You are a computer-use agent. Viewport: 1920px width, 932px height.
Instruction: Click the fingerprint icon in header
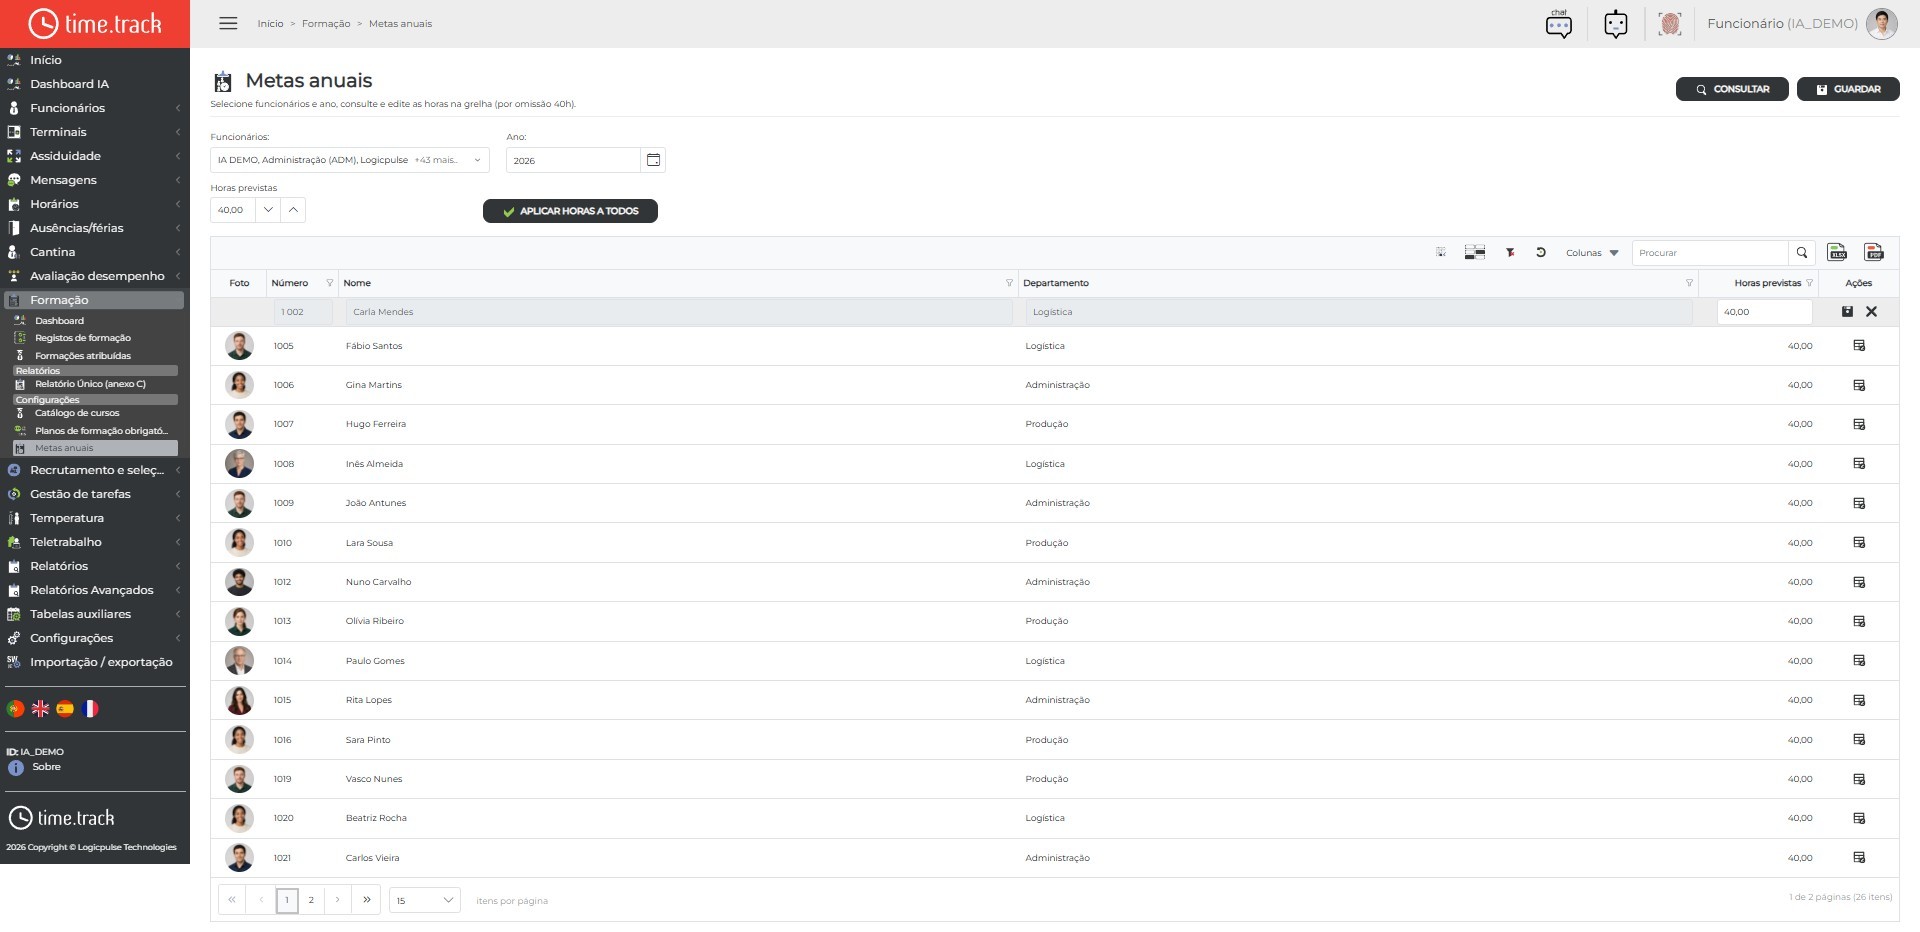pos(1669,23)
